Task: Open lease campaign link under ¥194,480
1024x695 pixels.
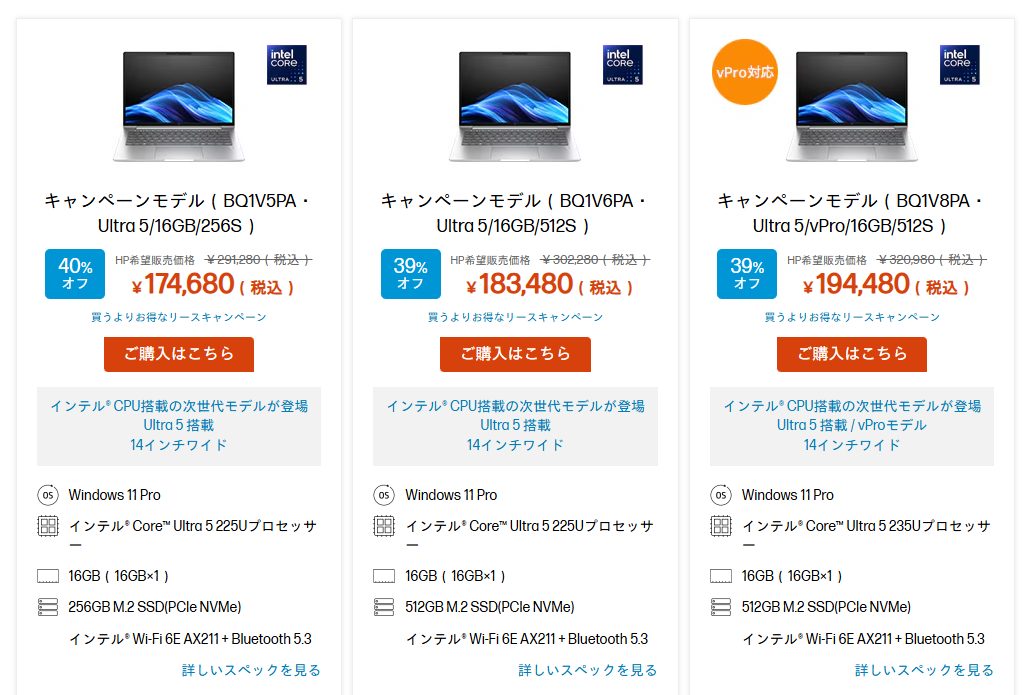Action: click(852, 317)
